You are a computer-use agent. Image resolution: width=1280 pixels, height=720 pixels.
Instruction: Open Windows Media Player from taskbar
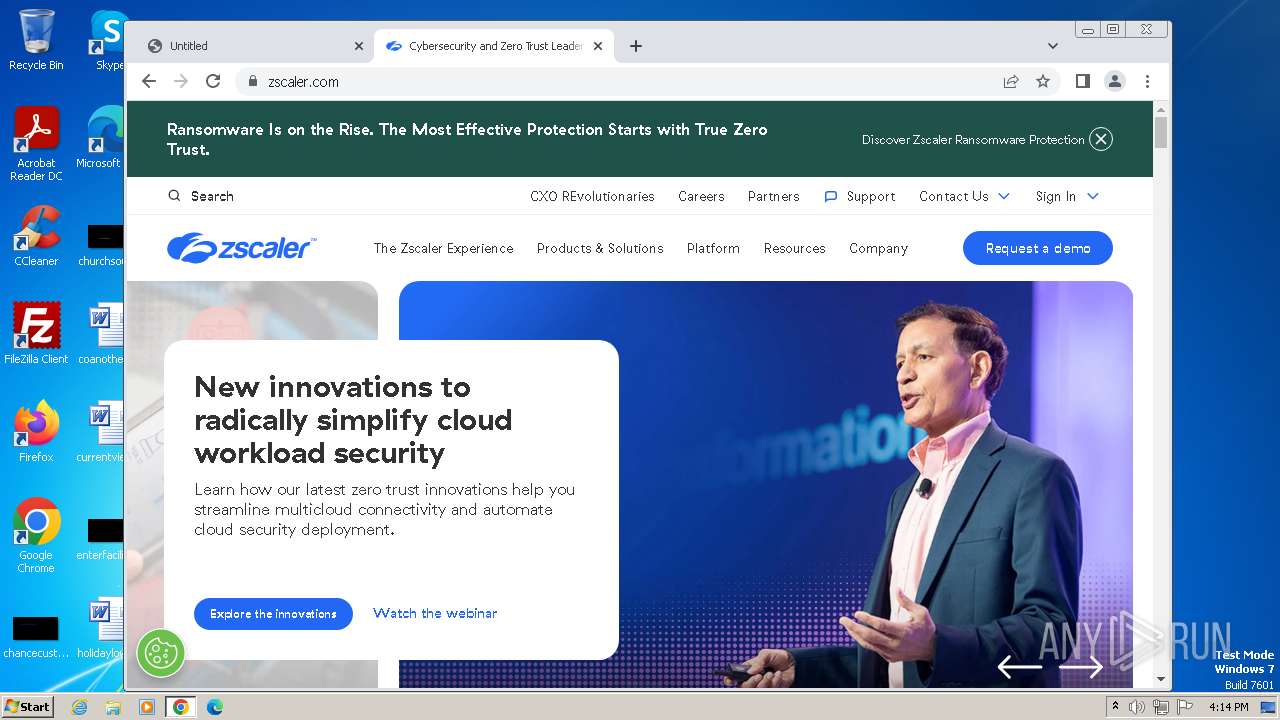(x=147, y=707)
